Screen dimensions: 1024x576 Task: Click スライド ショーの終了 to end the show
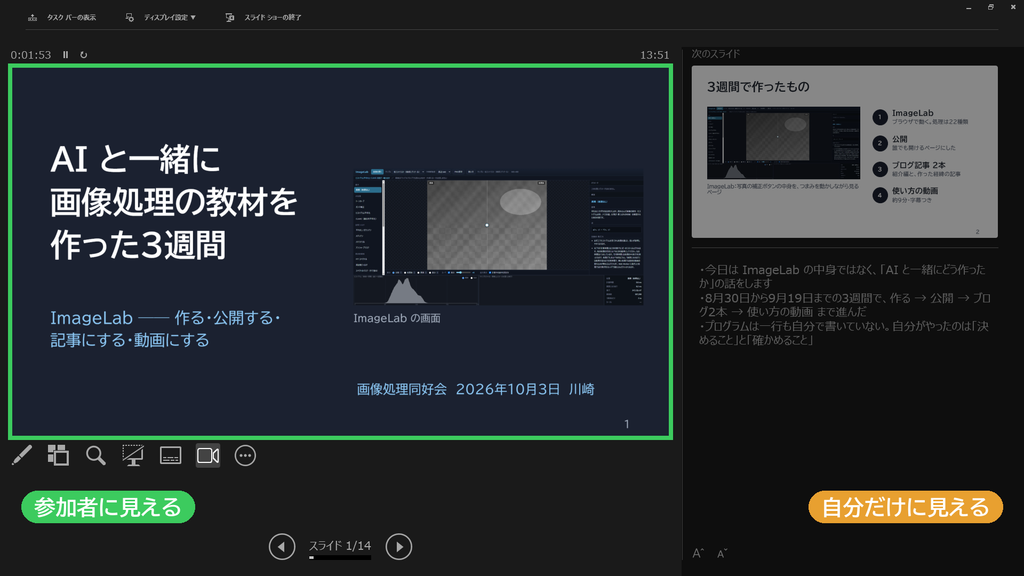(273, 18)
